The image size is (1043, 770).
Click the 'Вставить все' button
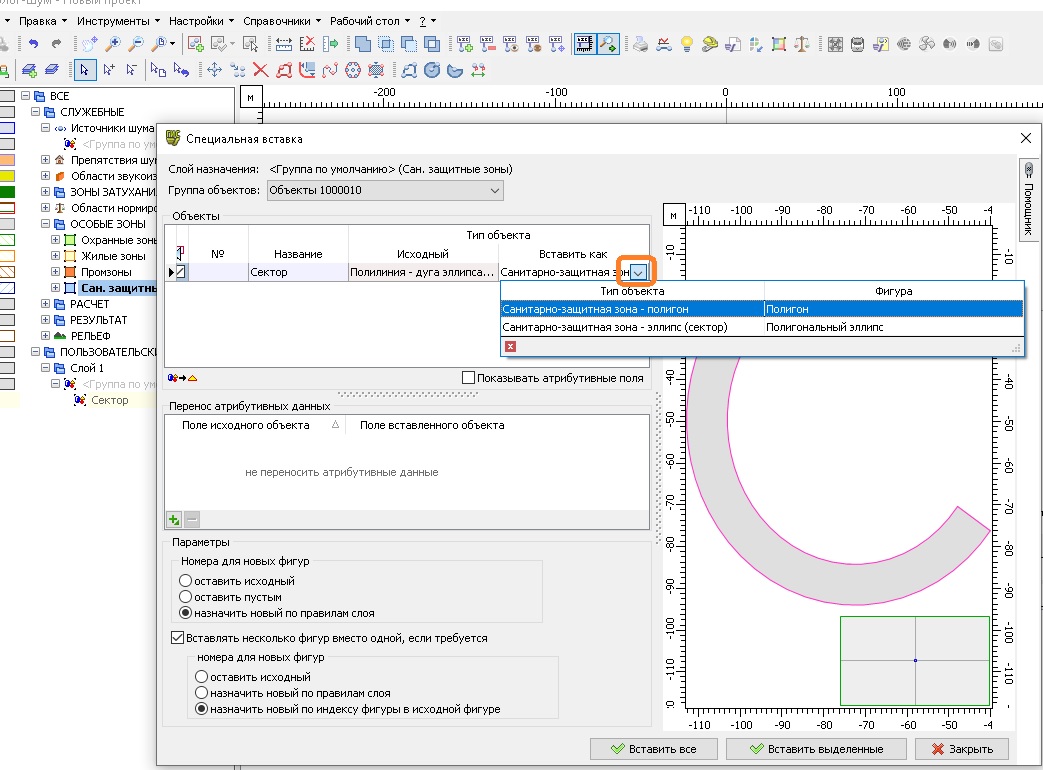654,749
